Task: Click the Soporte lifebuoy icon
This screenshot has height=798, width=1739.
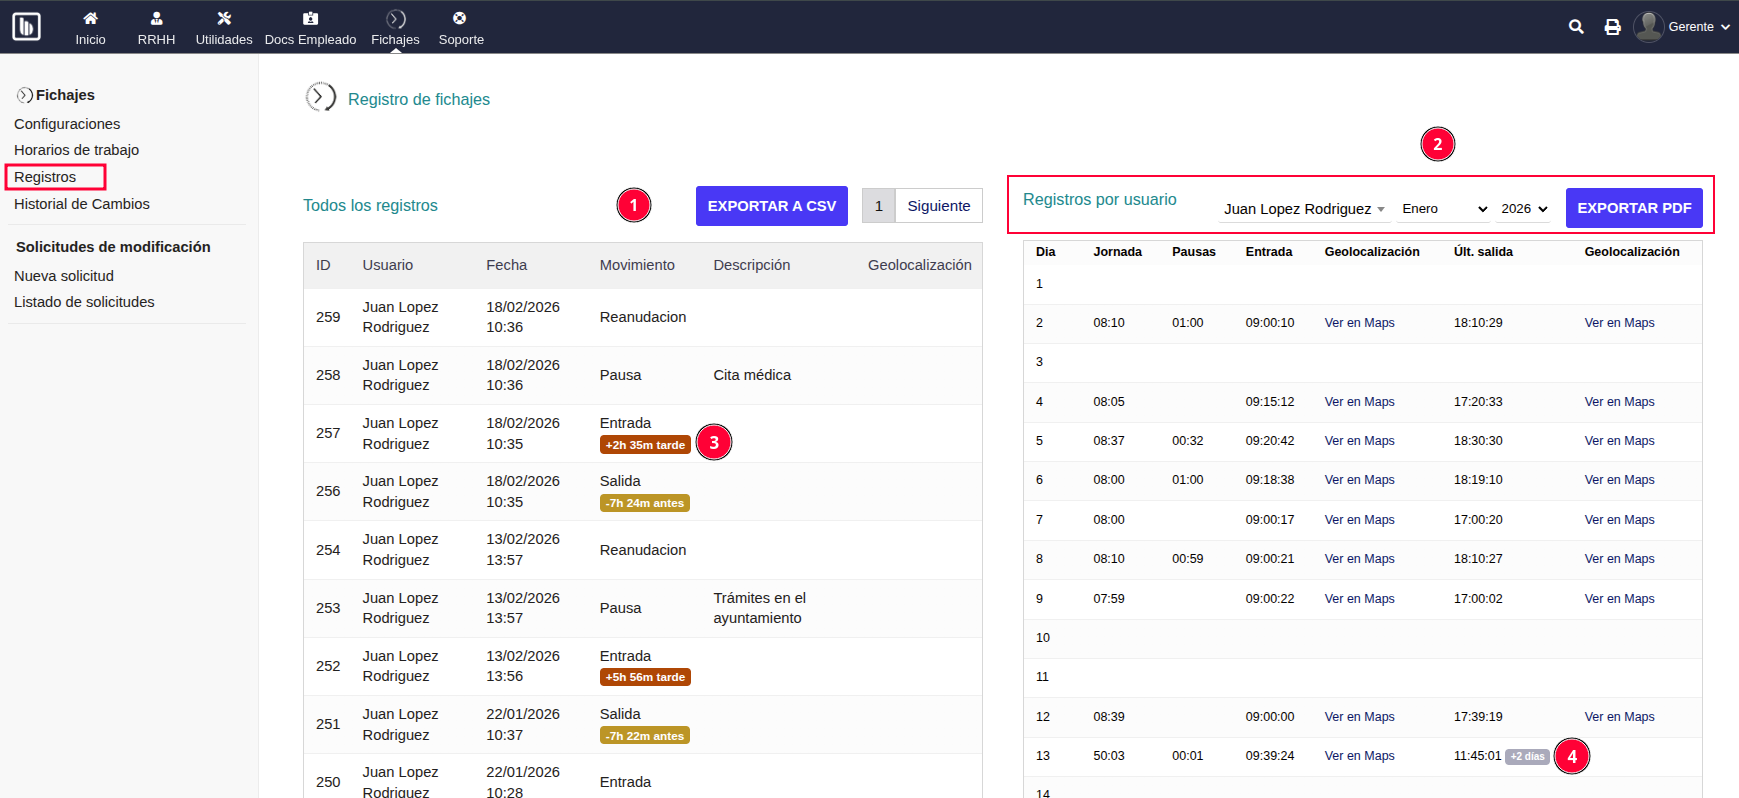Action: pyautogui.click(x=460, y=18)
